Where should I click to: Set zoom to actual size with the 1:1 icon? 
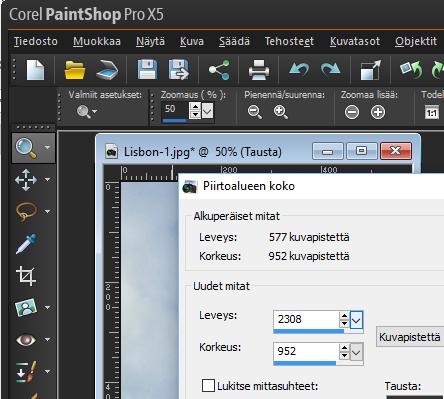(x=432, y=112)
